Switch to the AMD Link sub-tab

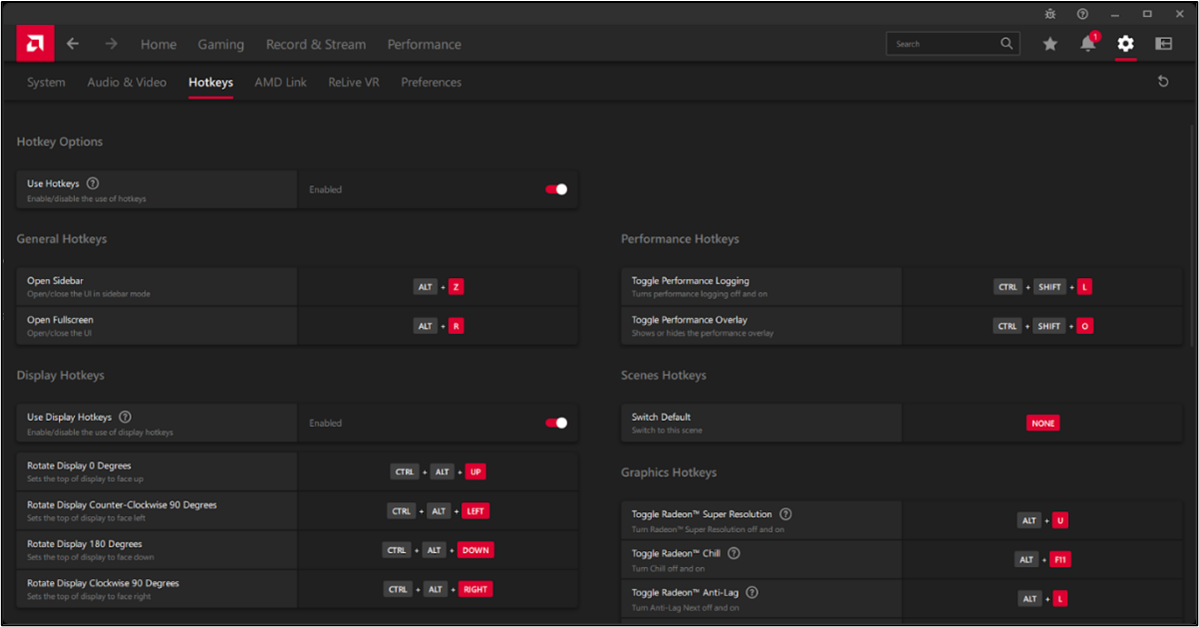tap(281, 82)
